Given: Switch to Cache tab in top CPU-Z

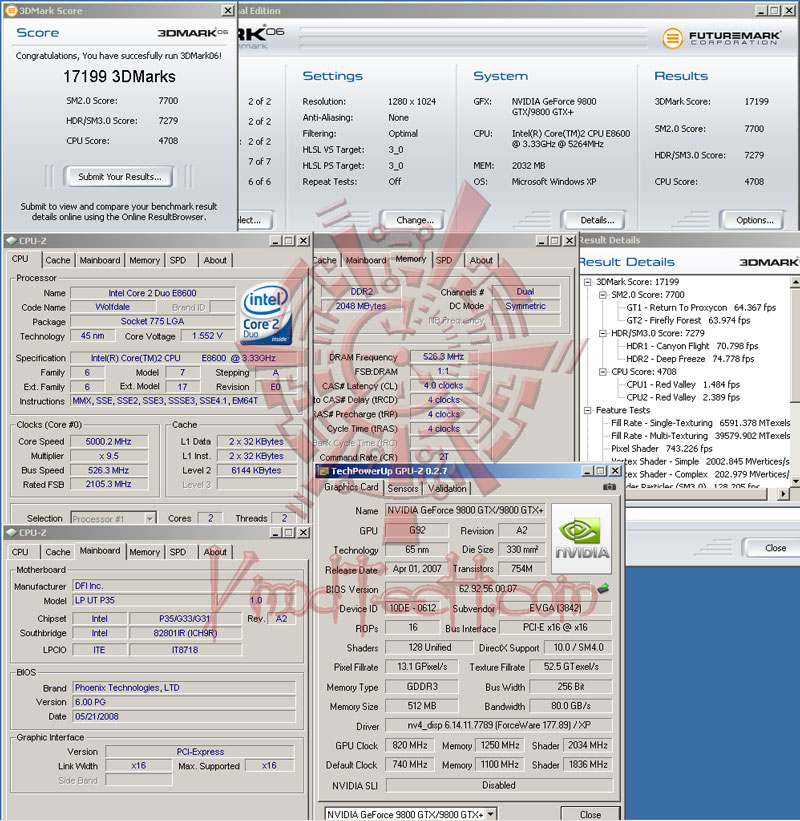Looking at the screenshot, I should 58,260.
